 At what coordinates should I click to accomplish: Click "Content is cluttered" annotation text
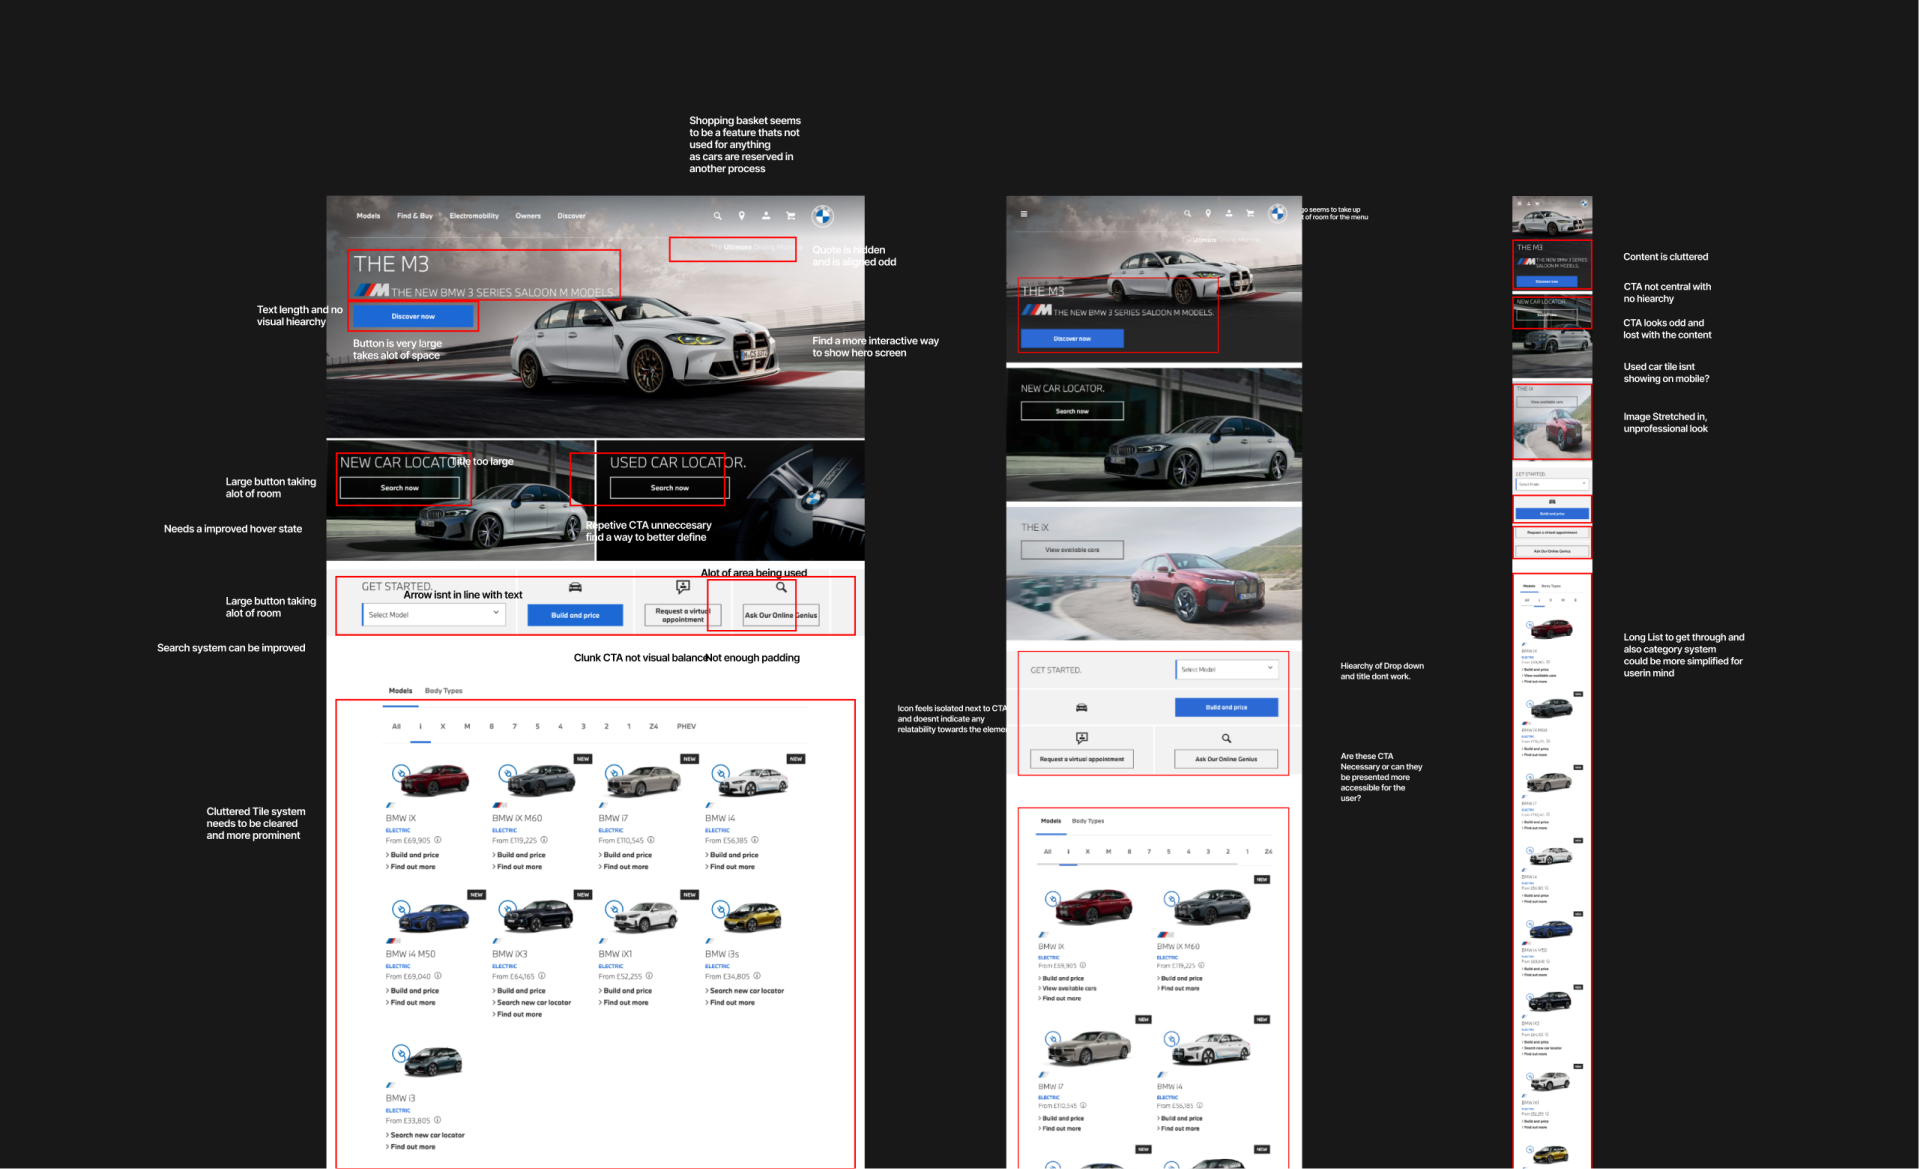click(x=1665, y=257)
